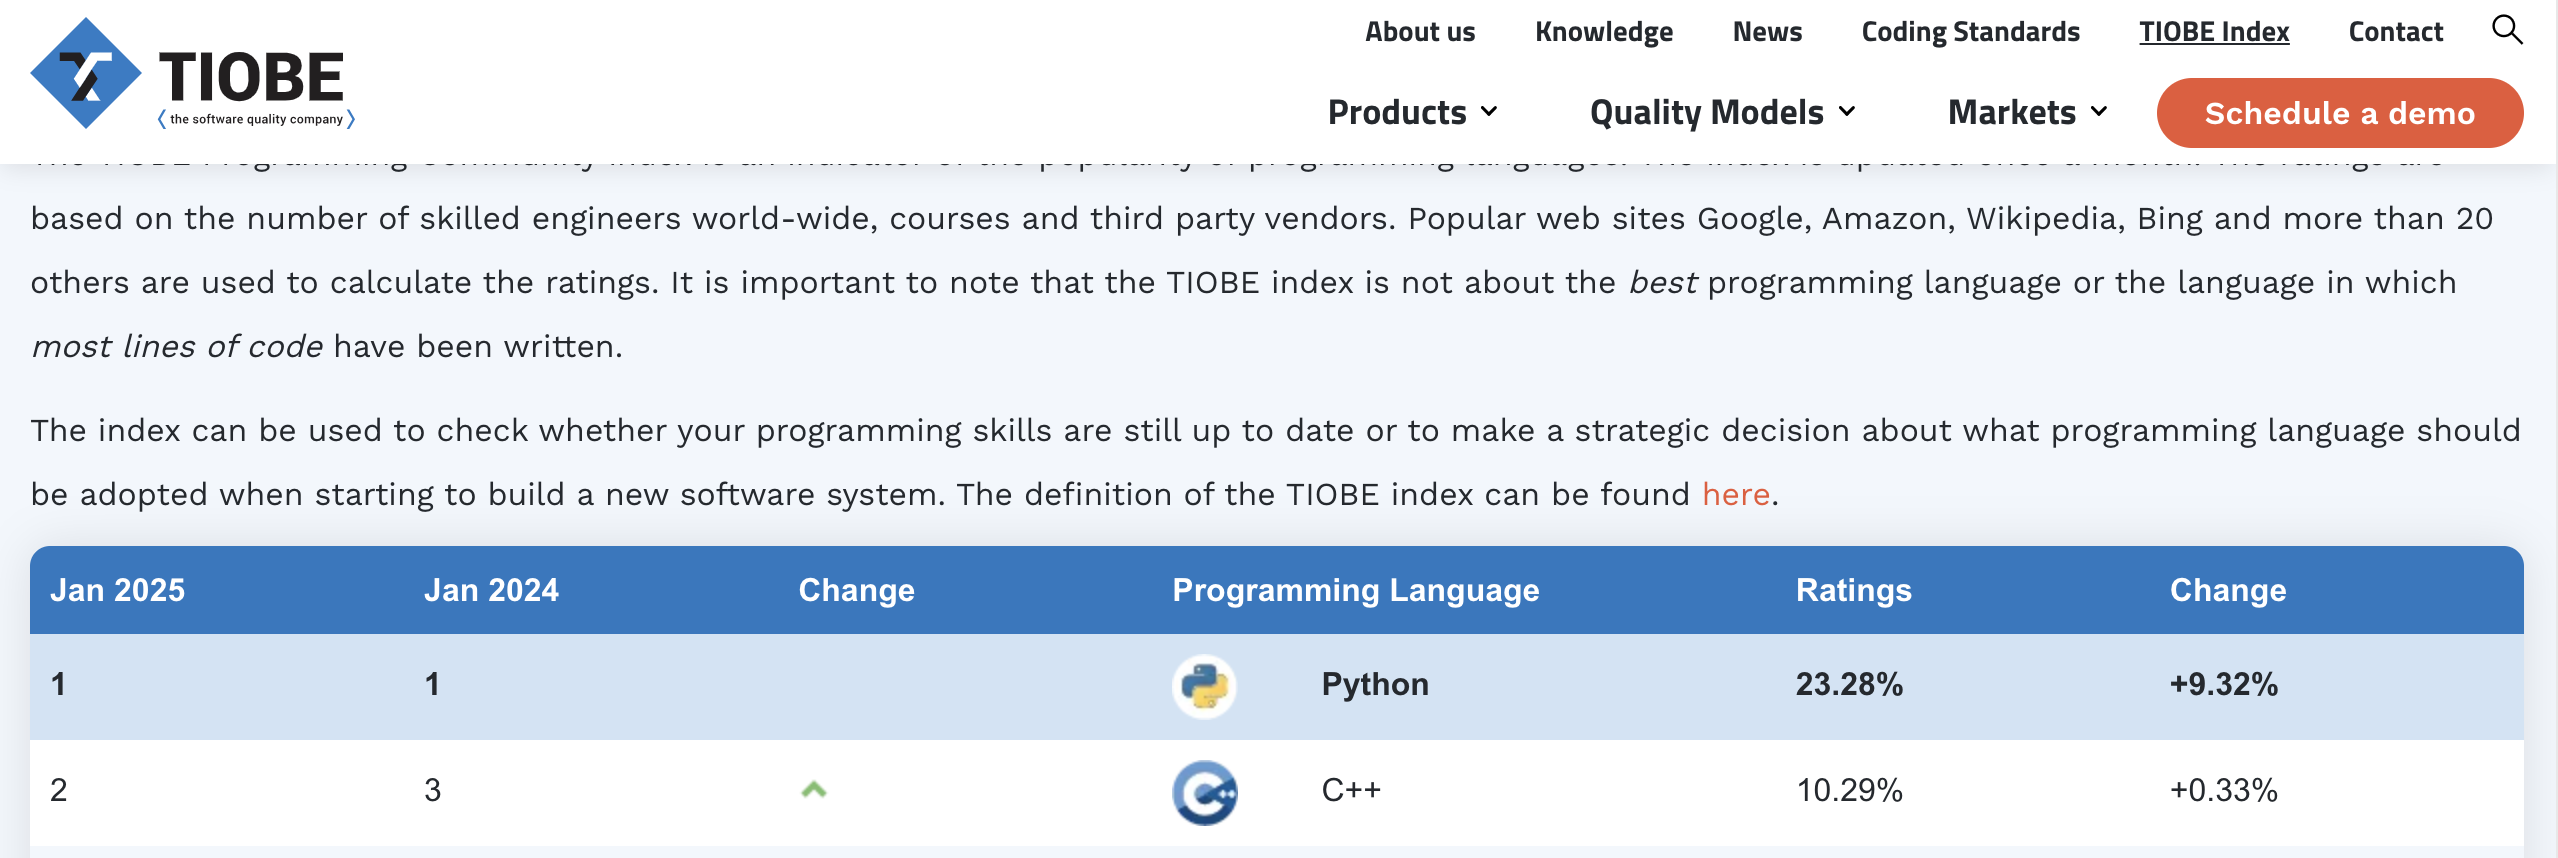Click the Schedule a demo button

(x=2340, y=113)
